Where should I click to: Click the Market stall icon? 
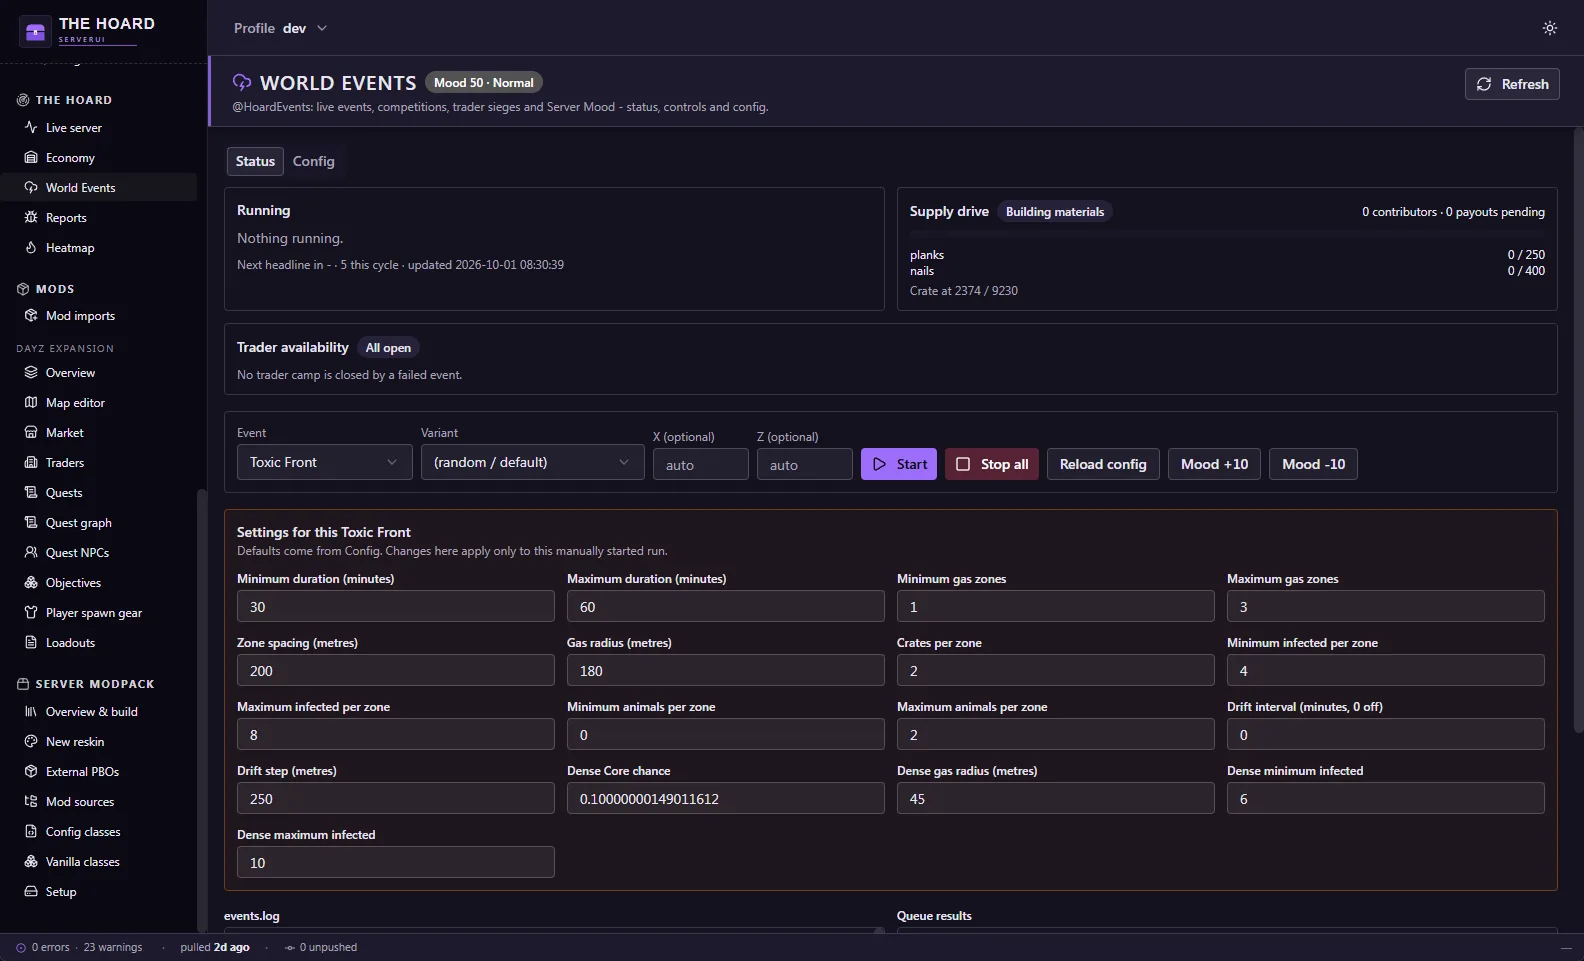click(x=31, y=433)
